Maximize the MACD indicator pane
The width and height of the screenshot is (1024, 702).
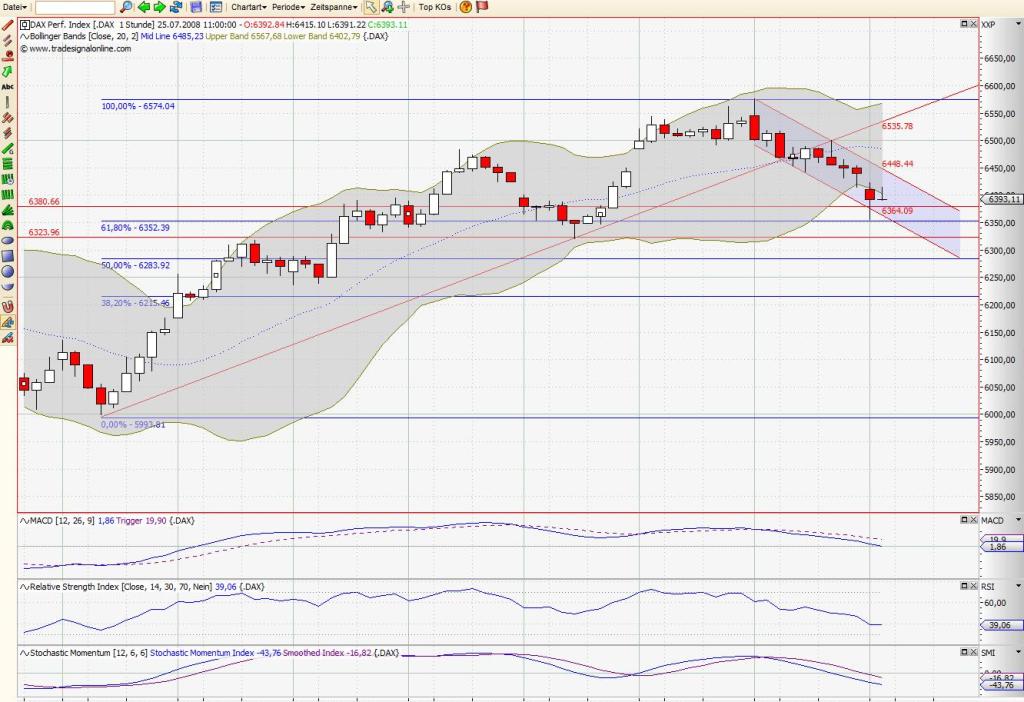964,519
